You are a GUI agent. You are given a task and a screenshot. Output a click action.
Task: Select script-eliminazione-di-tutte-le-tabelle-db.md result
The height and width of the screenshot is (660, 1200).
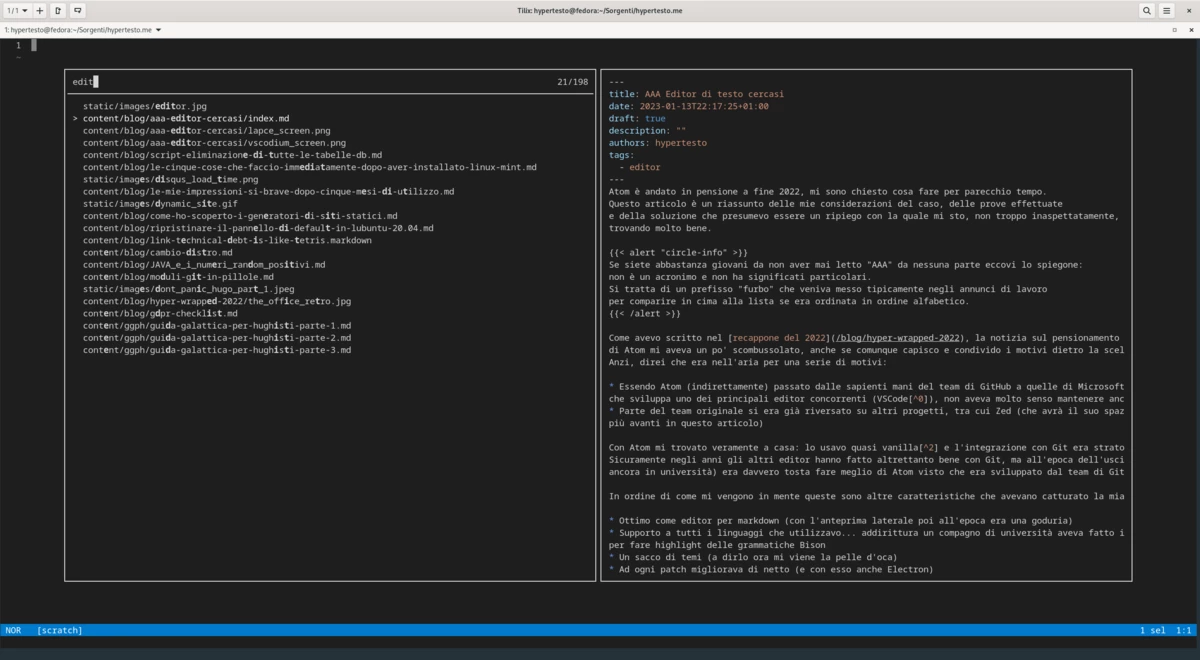pyautogui.click(x=232, y=155)
